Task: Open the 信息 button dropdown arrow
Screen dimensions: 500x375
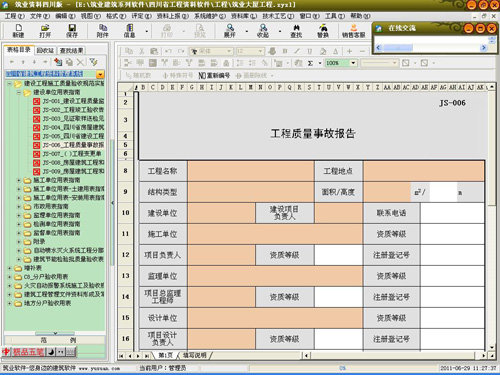Action: click(x=147, y=32)
